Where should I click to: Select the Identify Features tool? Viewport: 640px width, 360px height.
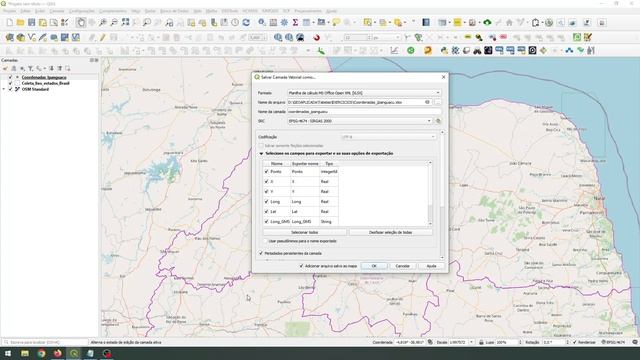click(262, 23)
